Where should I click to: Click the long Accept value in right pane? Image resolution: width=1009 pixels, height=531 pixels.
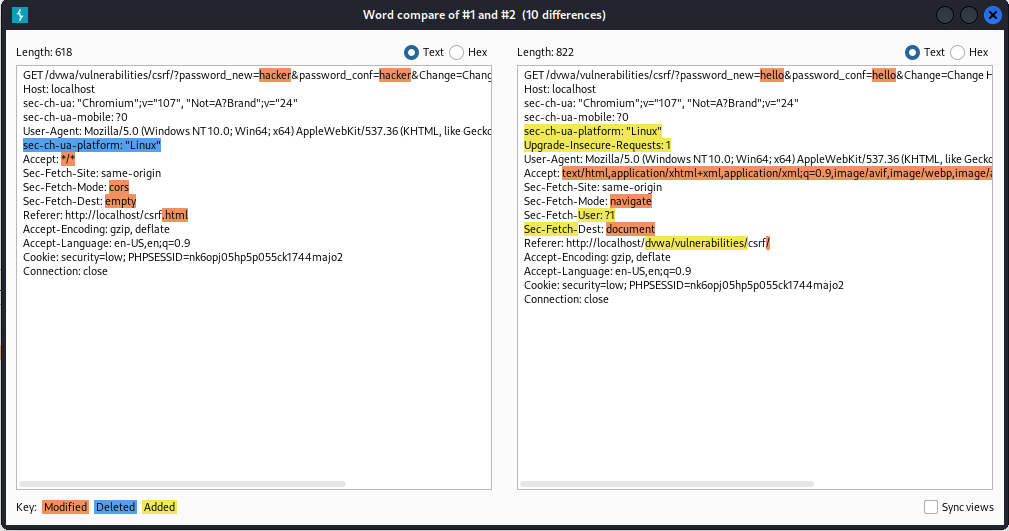pos(777,173)
